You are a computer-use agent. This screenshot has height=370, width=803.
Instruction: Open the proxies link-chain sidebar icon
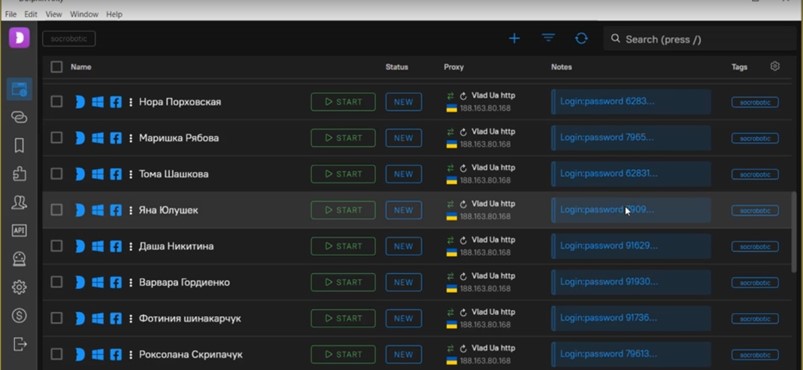pos(19,117)
